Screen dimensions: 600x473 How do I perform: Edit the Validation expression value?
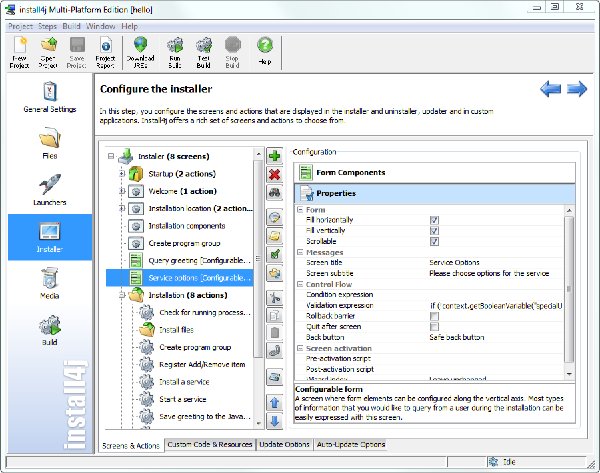496,305
